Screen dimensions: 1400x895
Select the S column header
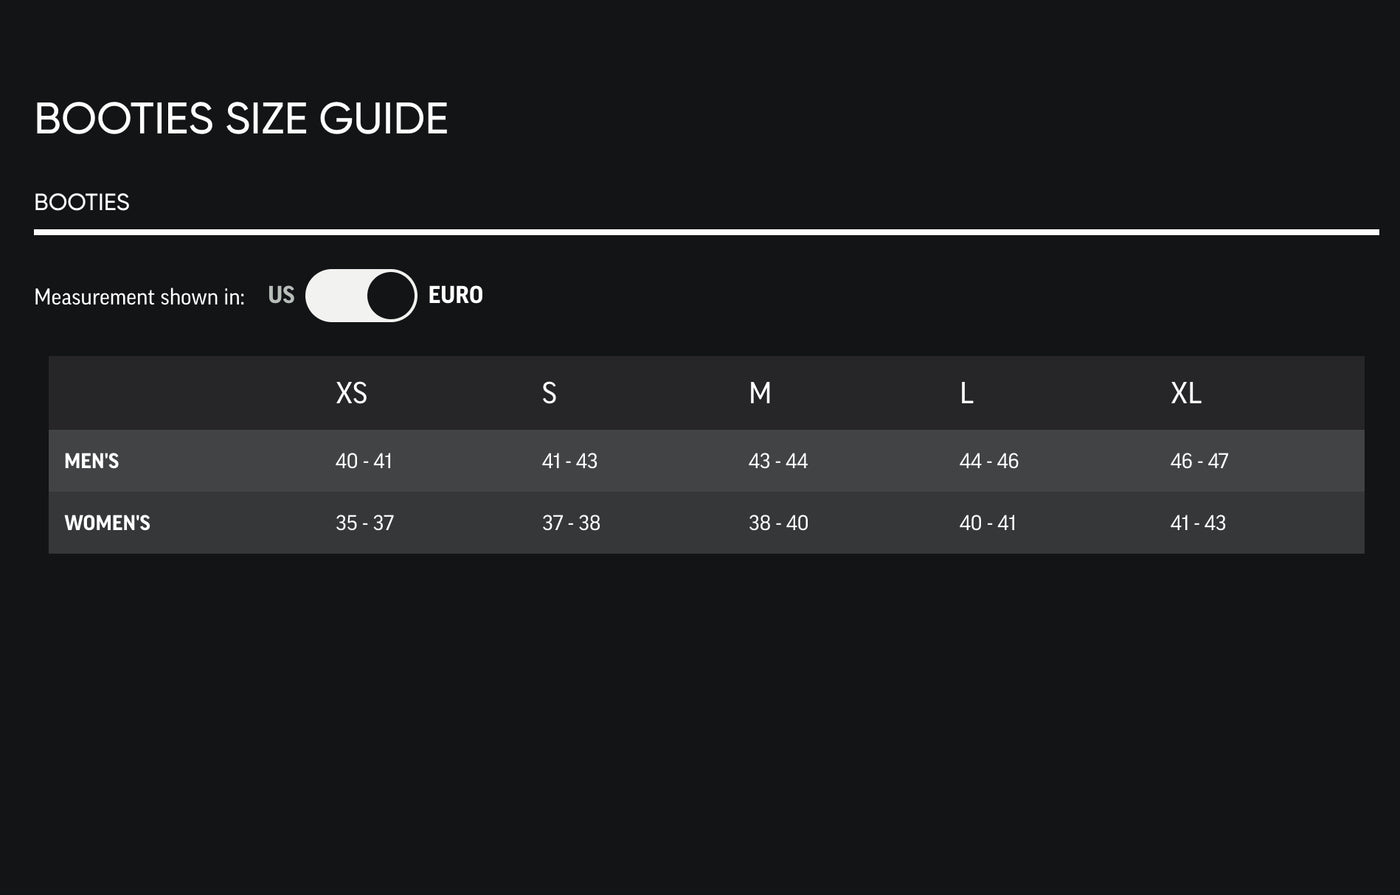[549, 393]
